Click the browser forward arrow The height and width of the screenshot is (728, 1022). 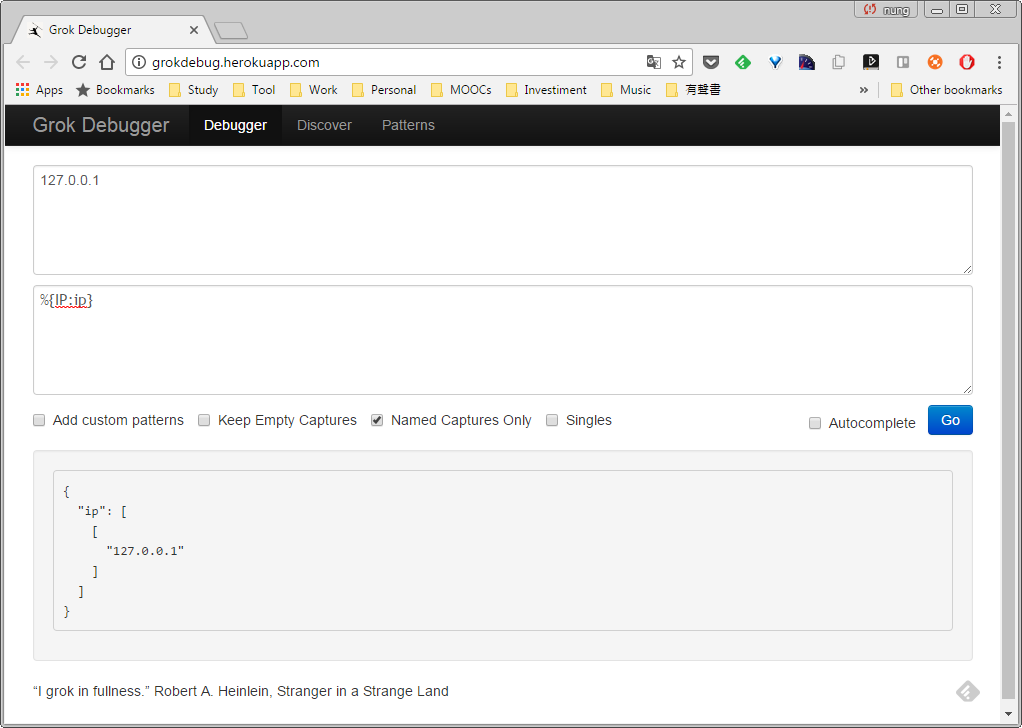tap(51, 63)
